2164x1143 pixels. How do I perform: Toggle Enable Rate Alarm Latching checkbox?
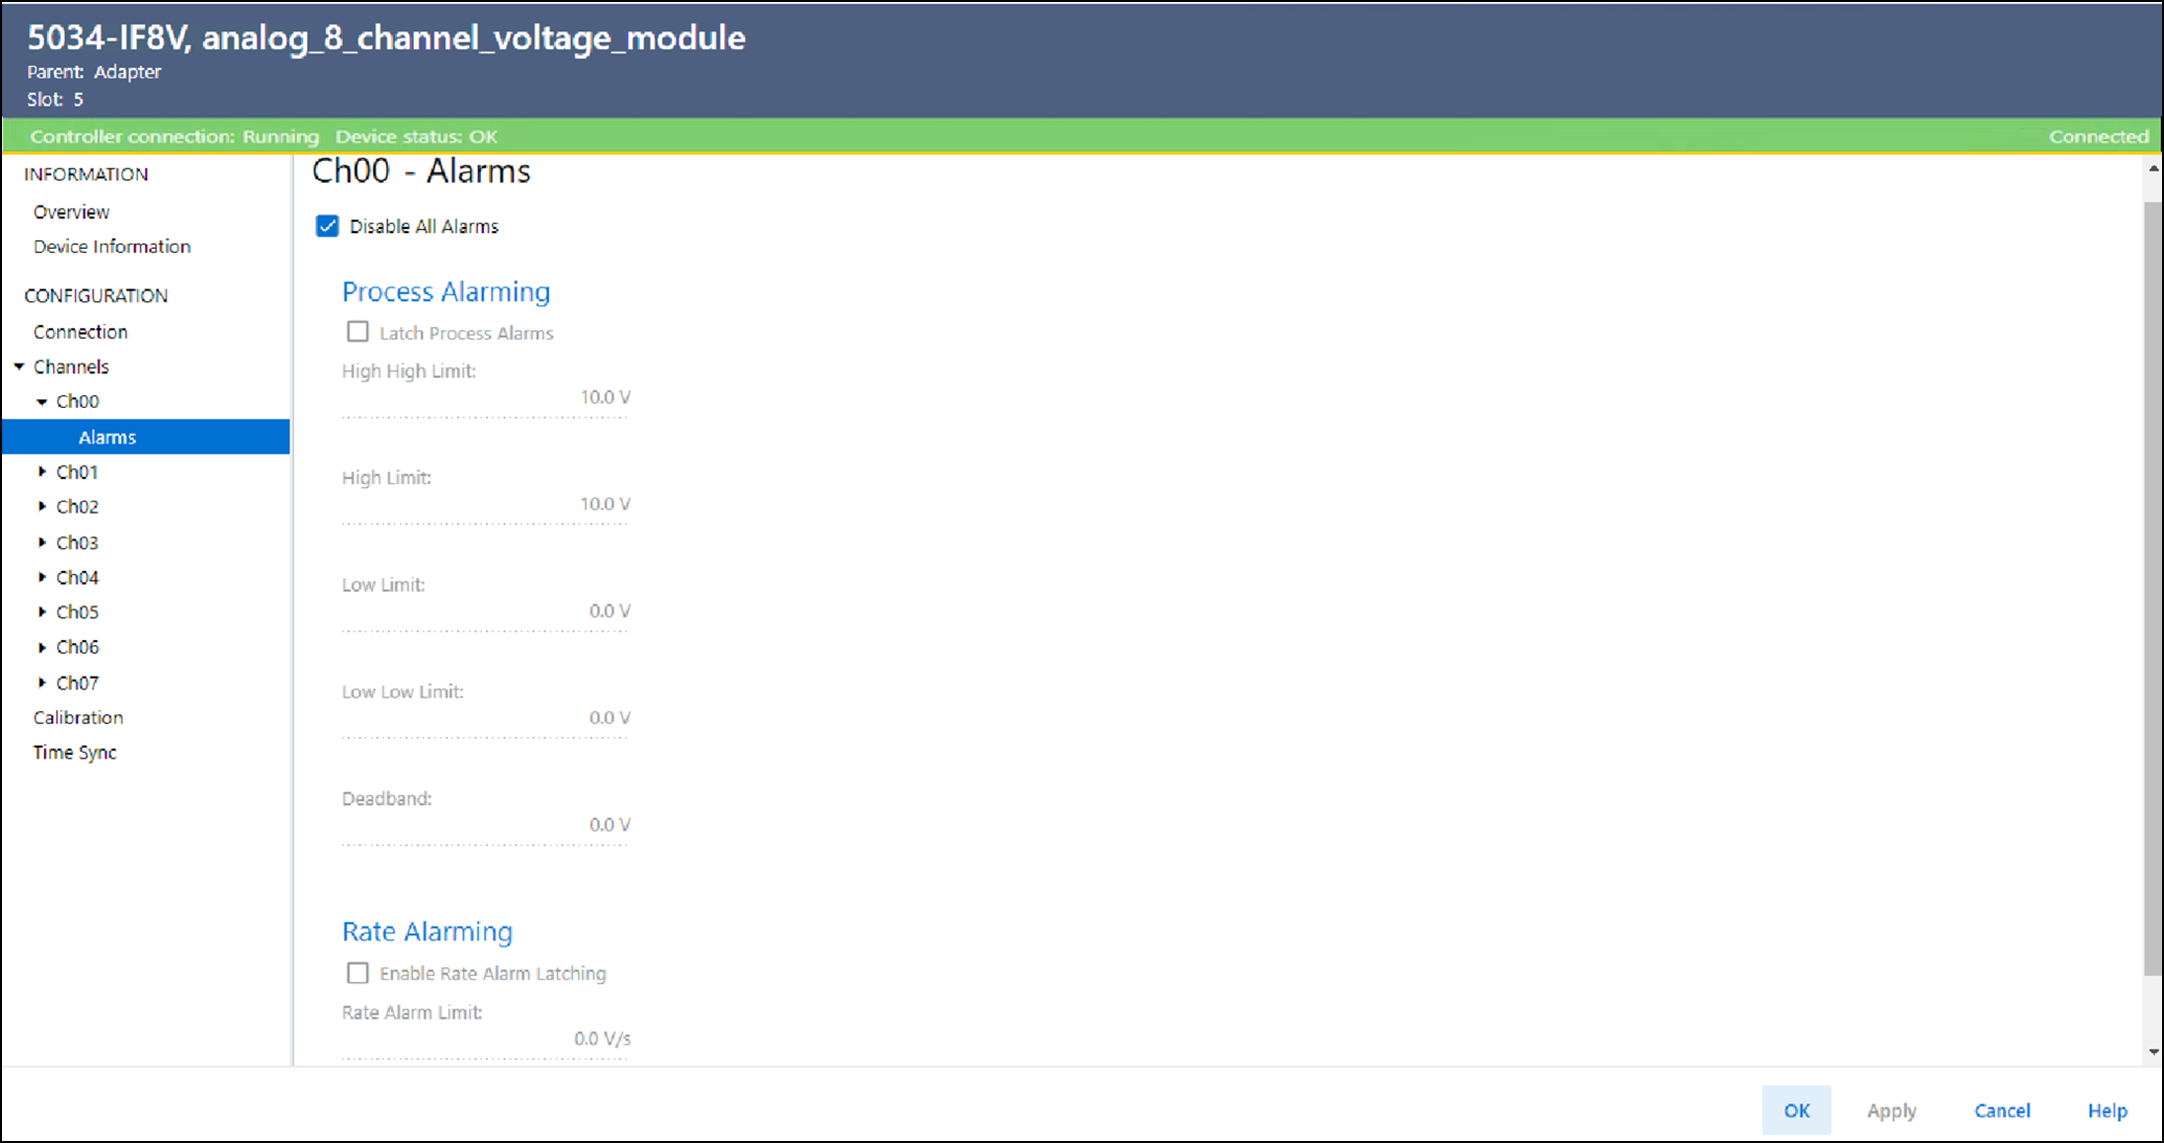[x=357, y=973]
